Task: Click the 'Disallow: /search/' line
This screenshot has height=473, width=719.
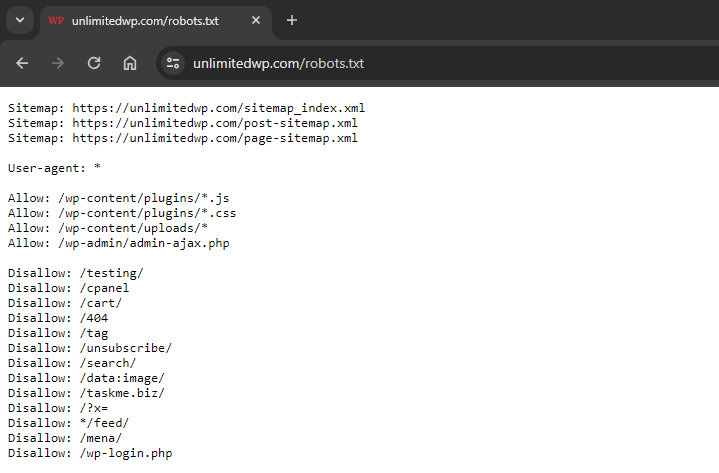Action: 72,363
